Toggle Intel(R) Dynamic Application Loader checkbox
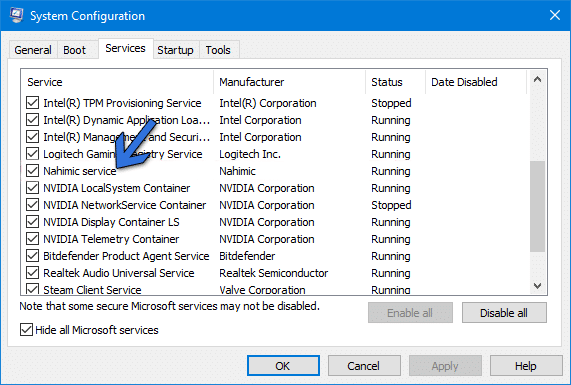Screen dimensions: 571x385 (32, 120)
